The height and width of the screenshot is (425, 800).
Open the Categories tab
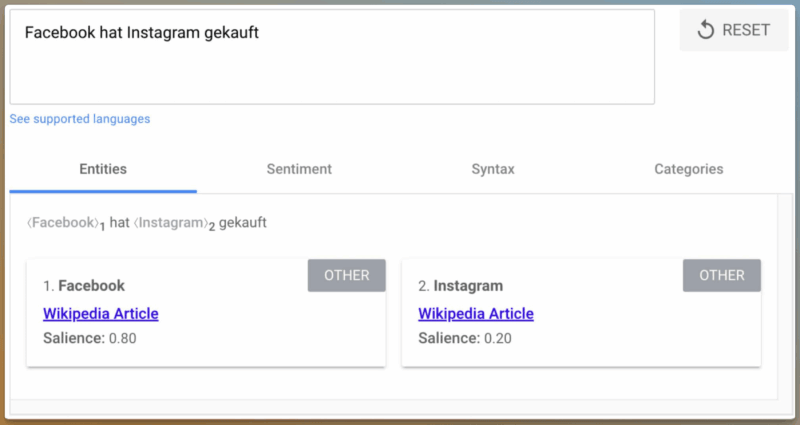pos(689,169)
